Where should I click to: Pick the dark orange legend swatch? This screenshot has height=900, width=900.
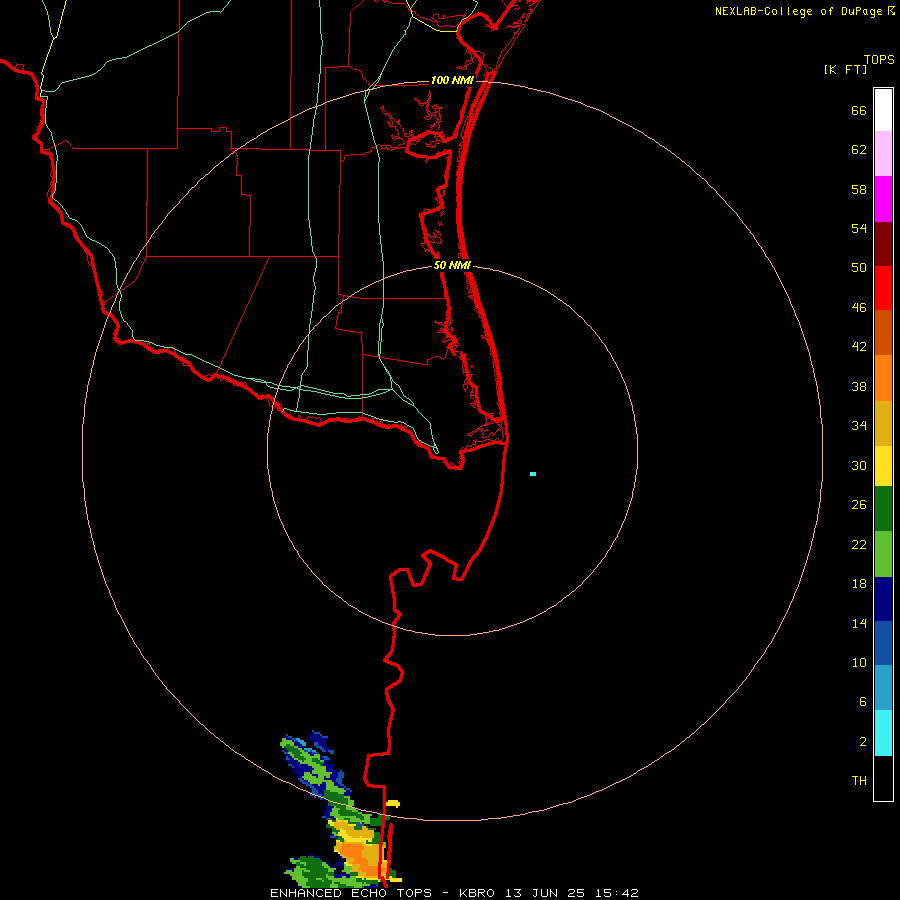pyautogui.click(x=883, y=332)
